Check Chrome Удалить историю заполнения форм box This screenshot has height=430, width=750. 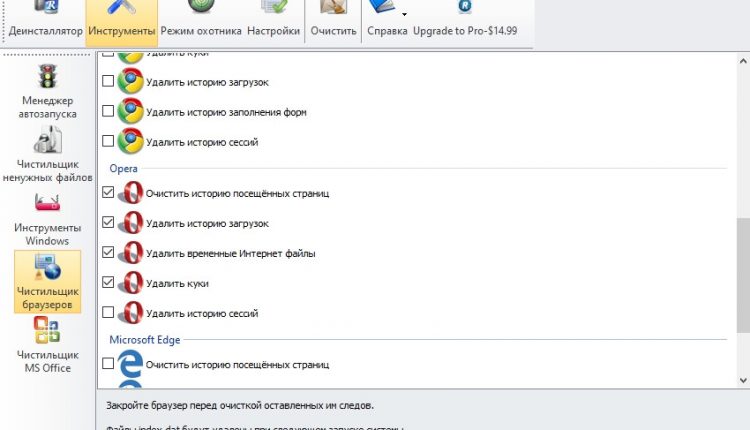108,111
